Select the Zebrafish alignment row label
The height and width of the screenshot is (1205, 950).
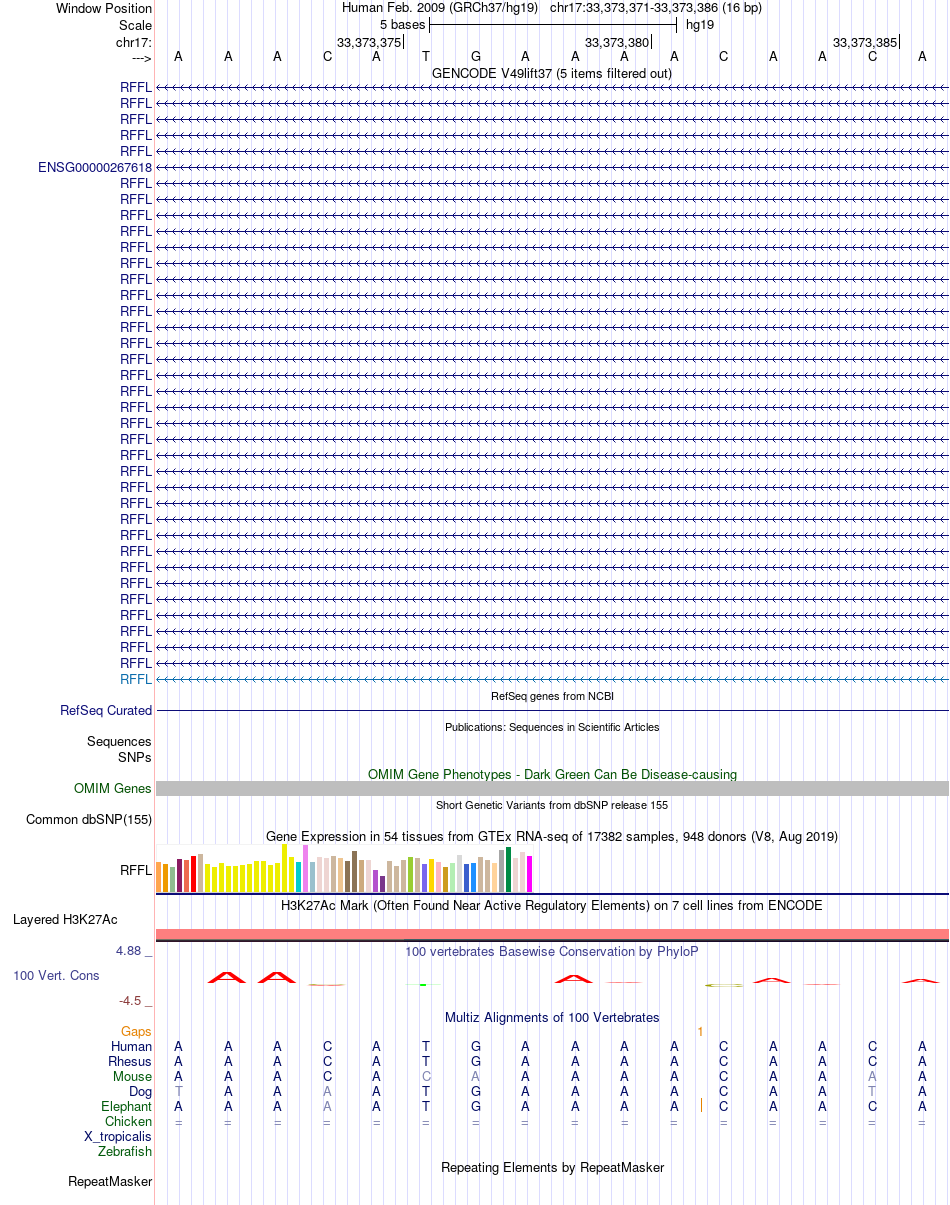tap(125, 1151)
